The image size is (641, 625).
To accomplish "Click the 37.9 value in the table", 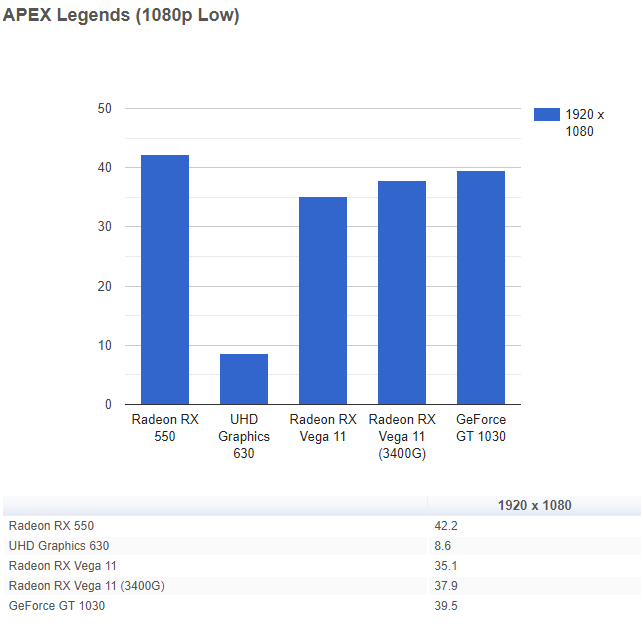I will pos(446,585).
